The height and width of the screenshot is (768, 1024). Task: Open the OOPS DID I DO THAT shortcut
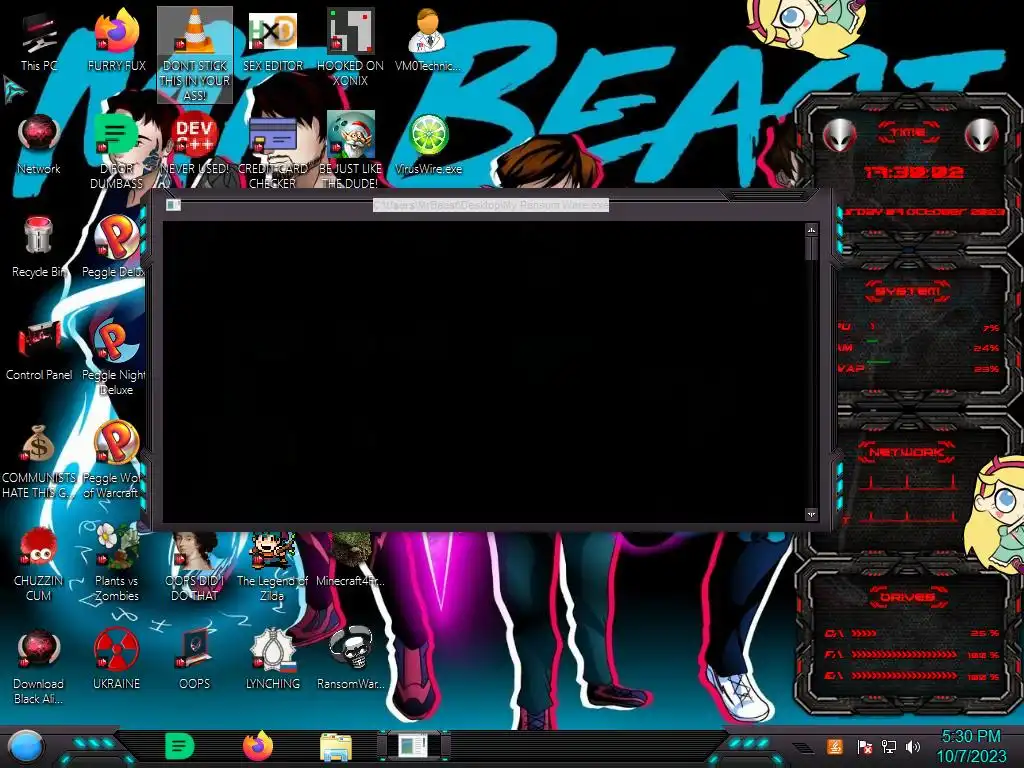tap(195, 567)
